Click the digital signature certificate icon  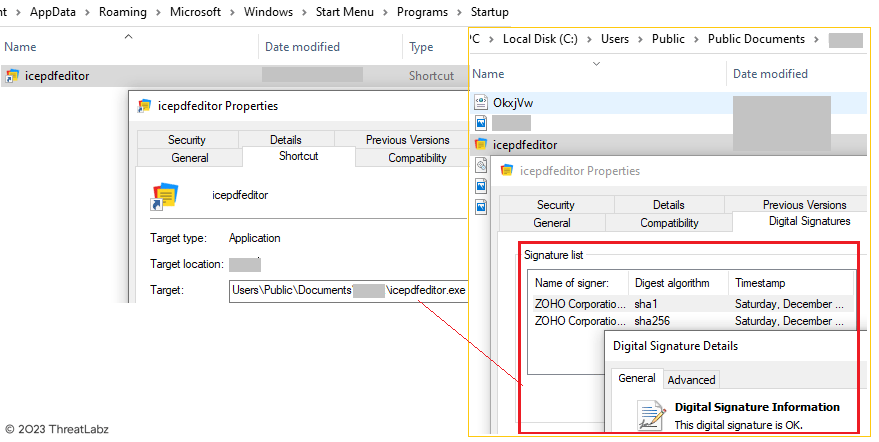point(652,414)
